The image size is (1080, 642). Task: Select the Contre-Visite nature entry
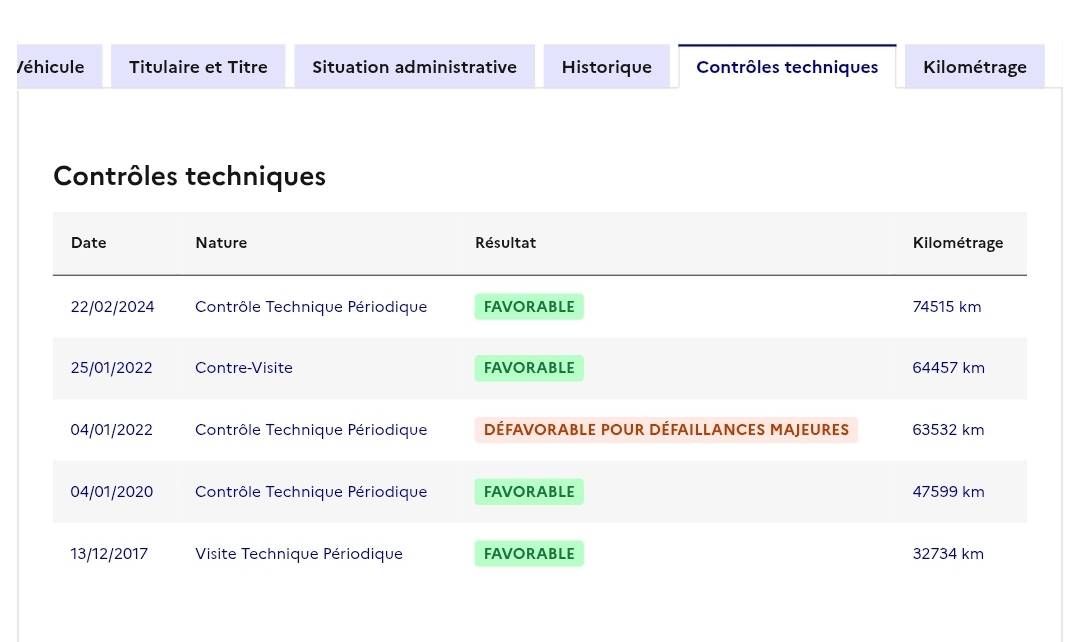coord(244,368)
